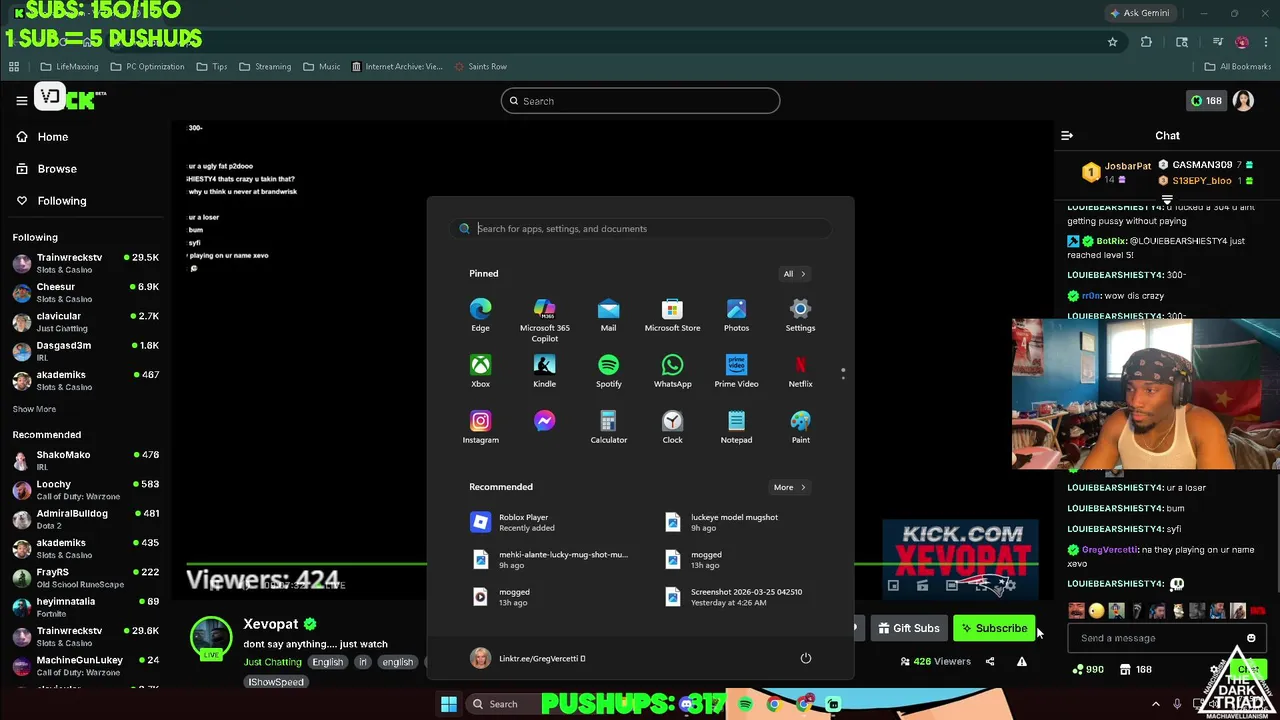Open Chrome three-dot menu

point(1265,42)
